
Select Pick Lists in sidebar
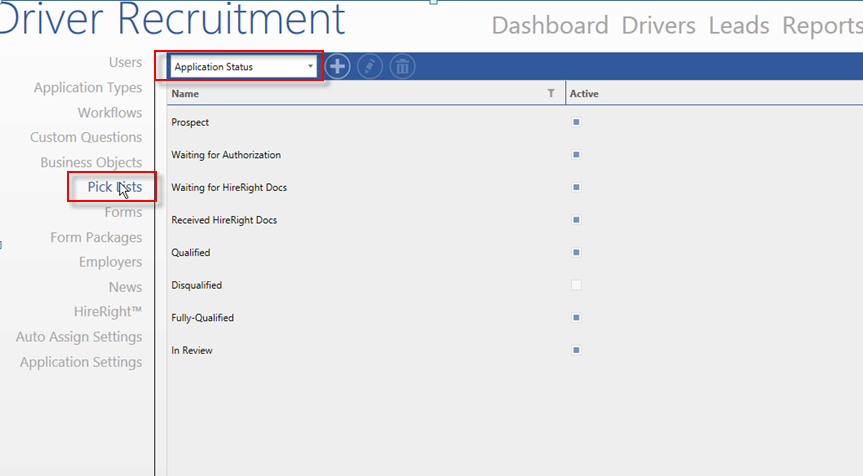[114, 187]
